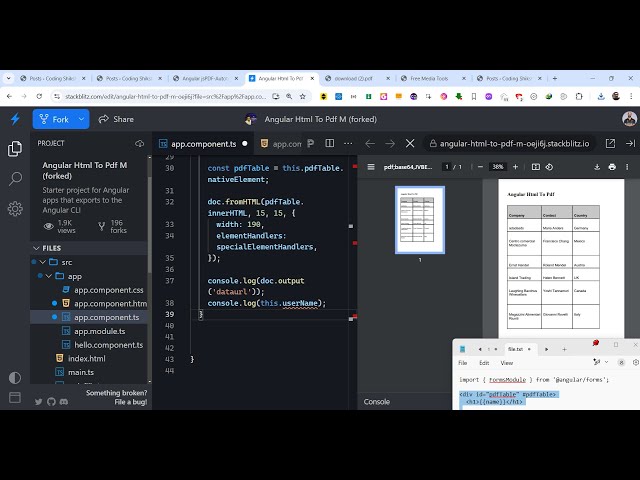
Task: Switch to app.component.ts editor tab
Action: click(x=203, y=144)
